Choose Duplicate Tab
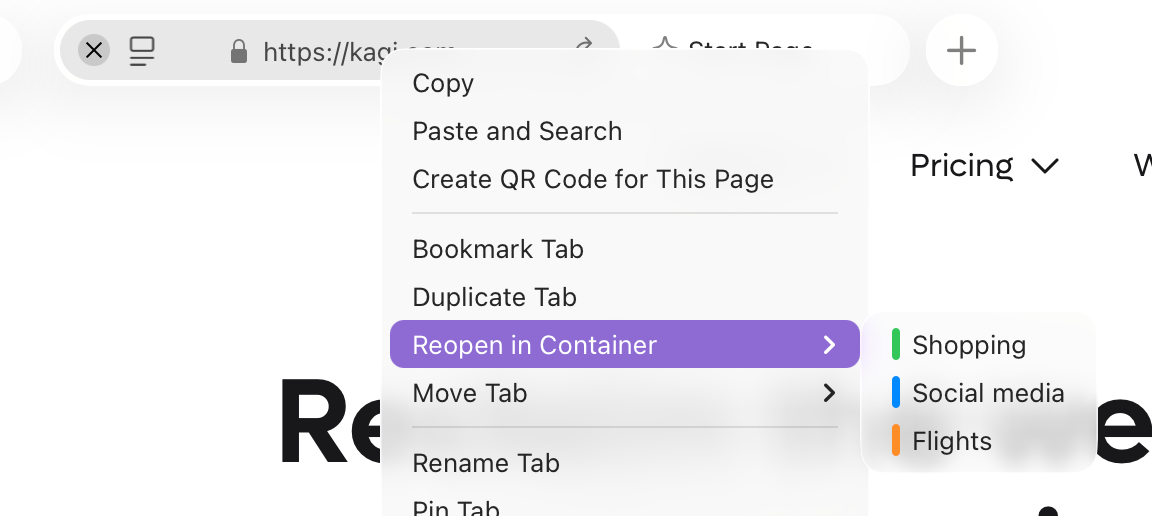1152x516 pixels. click(x=624, y=297)
